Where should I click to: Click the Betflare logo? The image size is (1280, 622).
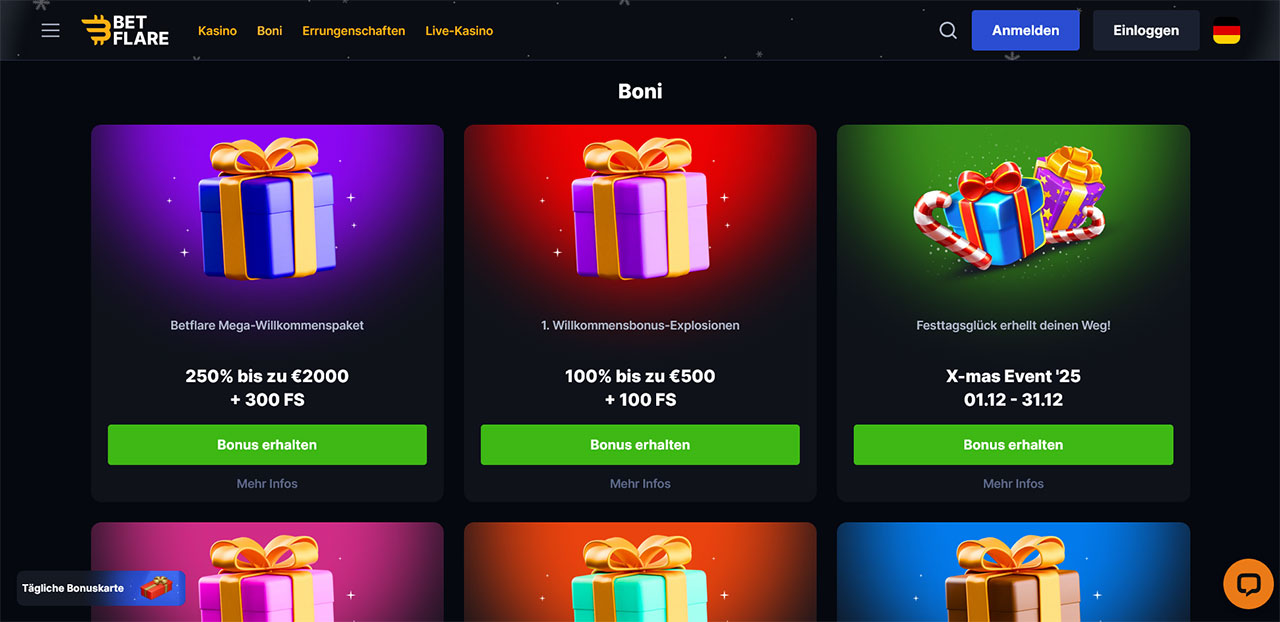tap(125, 30)
